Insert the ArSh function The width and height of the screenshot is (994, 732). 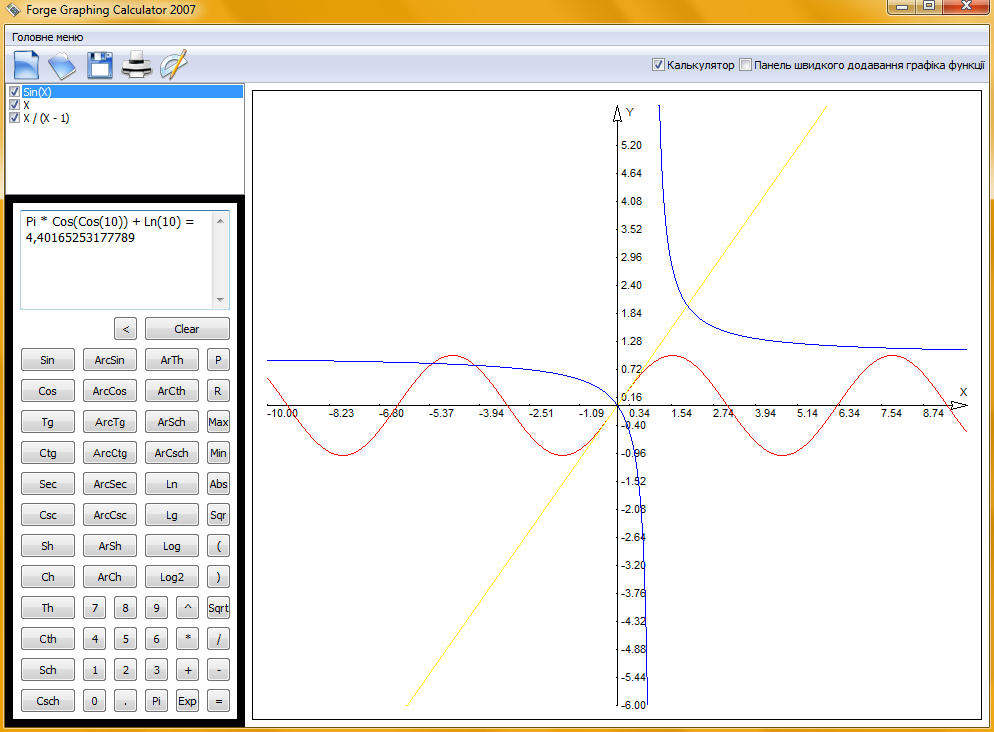pyautogui.click(x=110, y=546)
